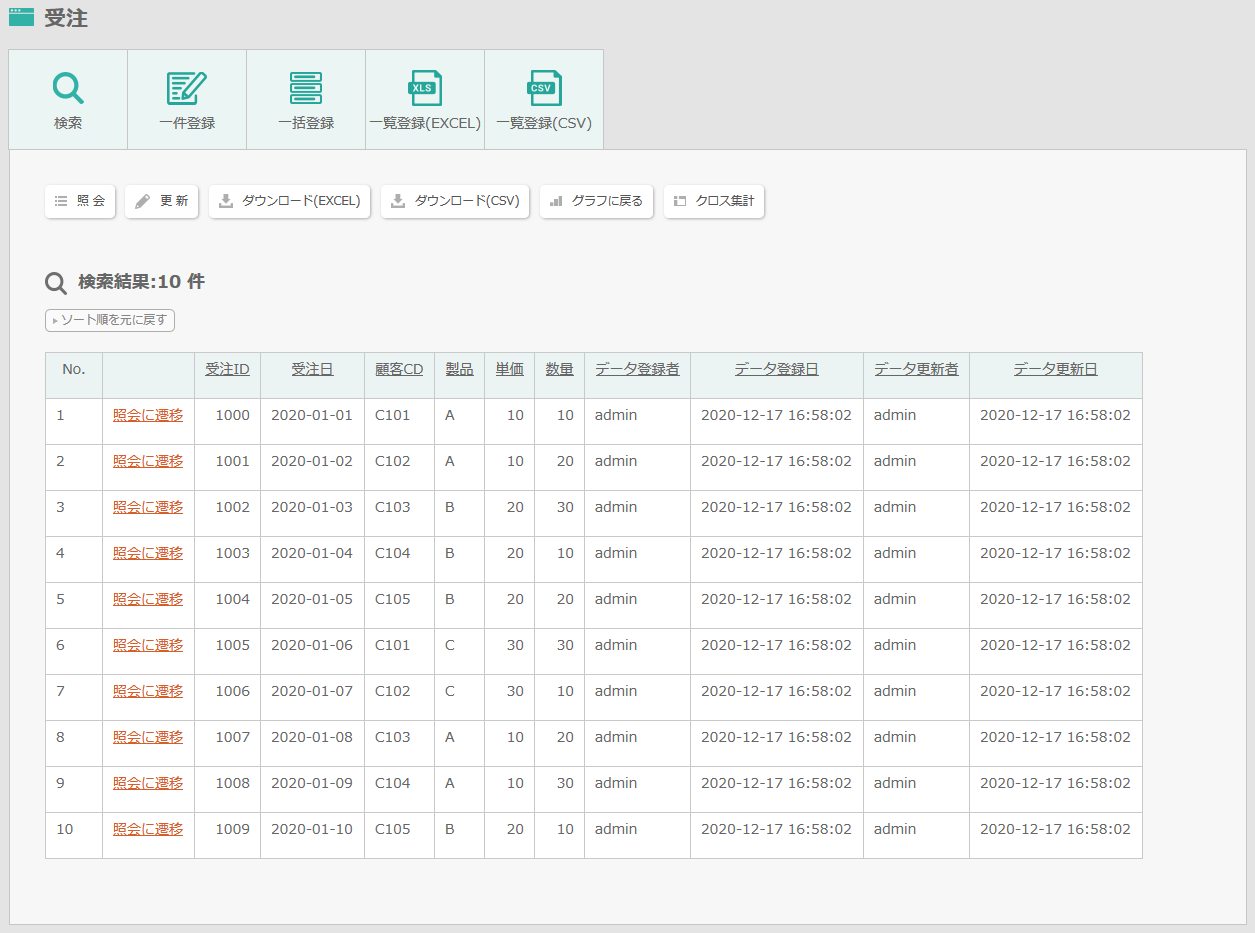Click the CSV file icon

point(544,89)
